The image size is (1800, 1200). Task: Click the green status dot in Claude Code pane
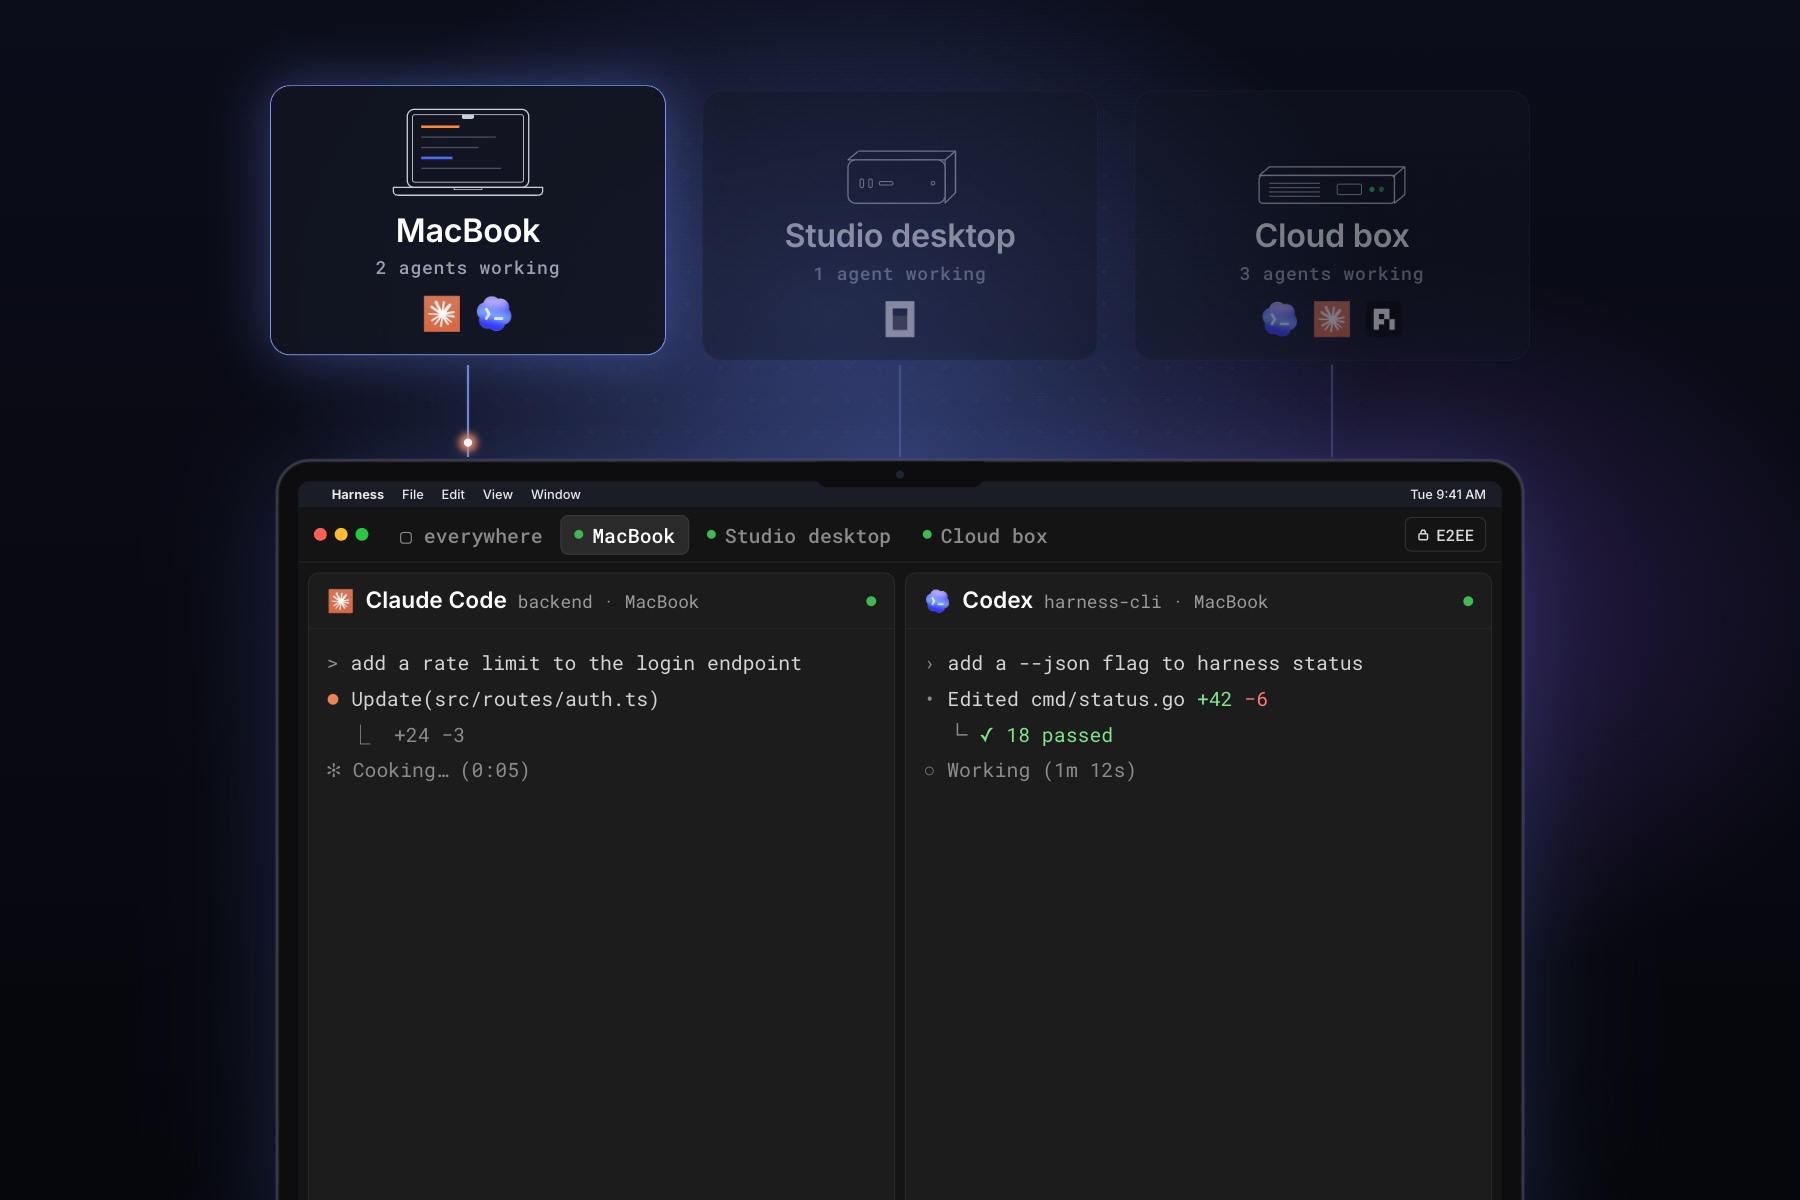click(871, 601)
